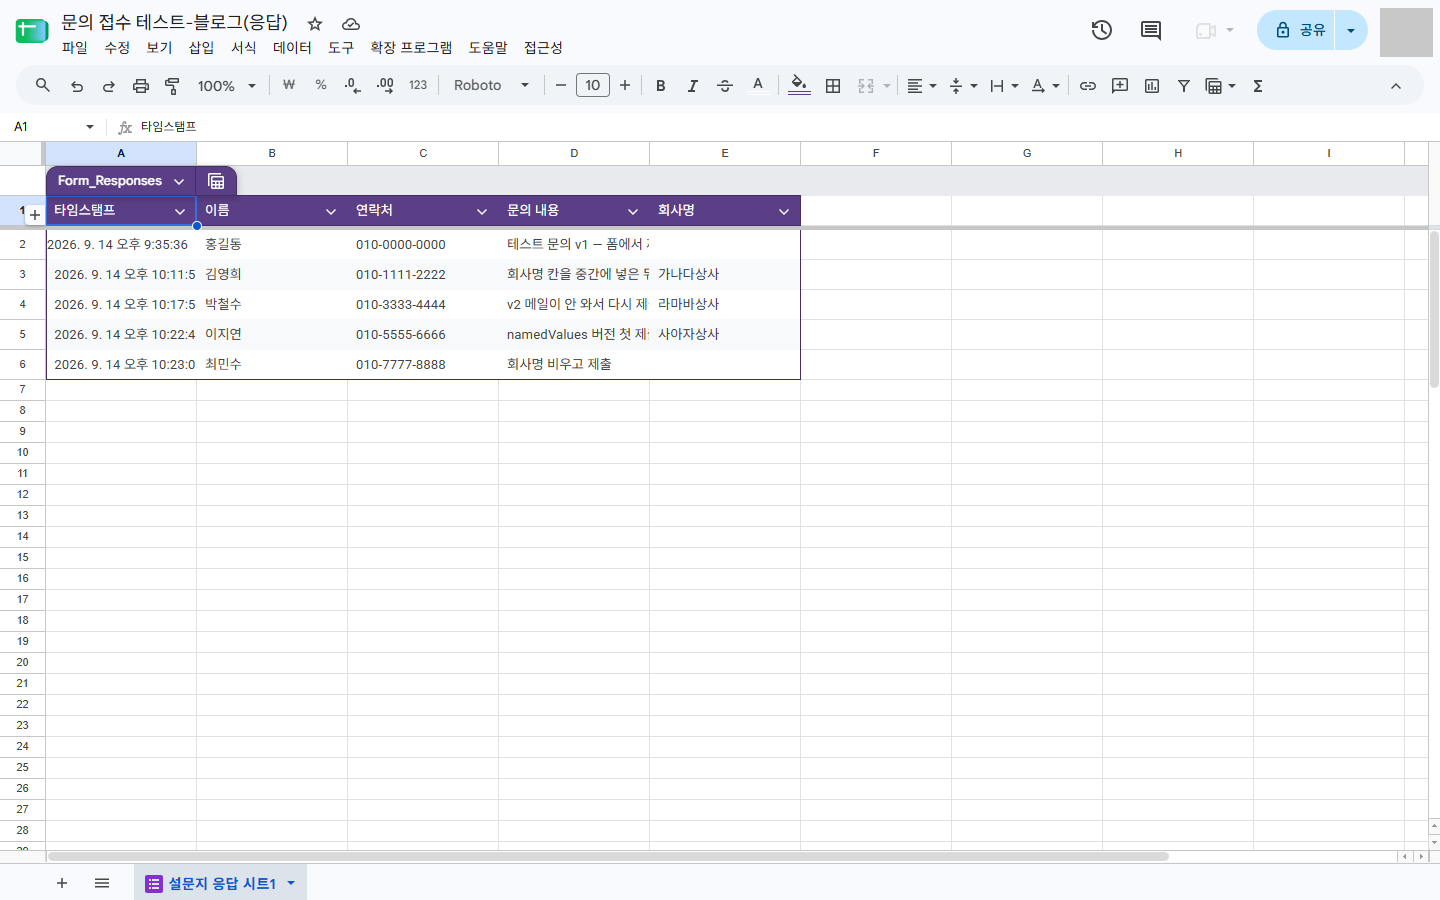
Task: Select the 설문지 응답 시트1 tab
Action: click(221, 883)
